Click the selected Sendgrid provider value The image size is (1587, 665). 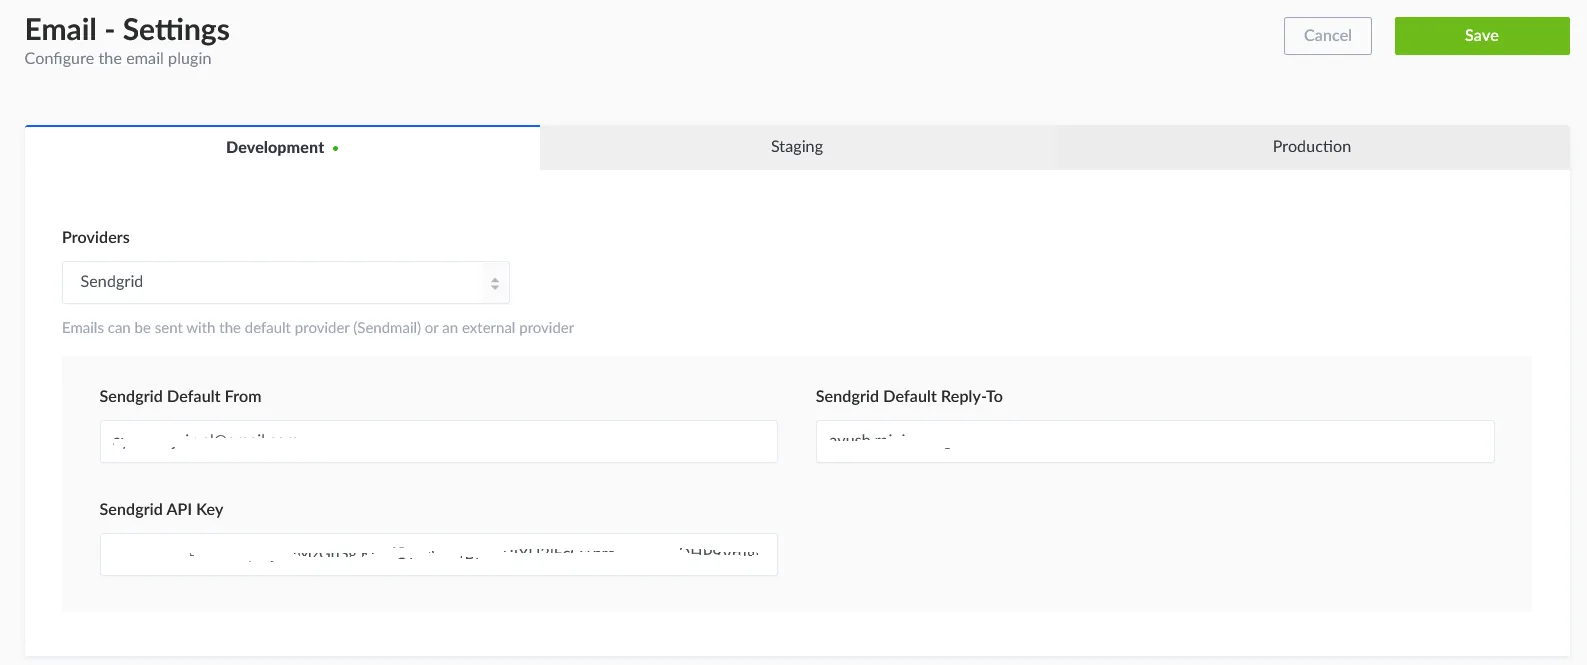click(112, 282)
